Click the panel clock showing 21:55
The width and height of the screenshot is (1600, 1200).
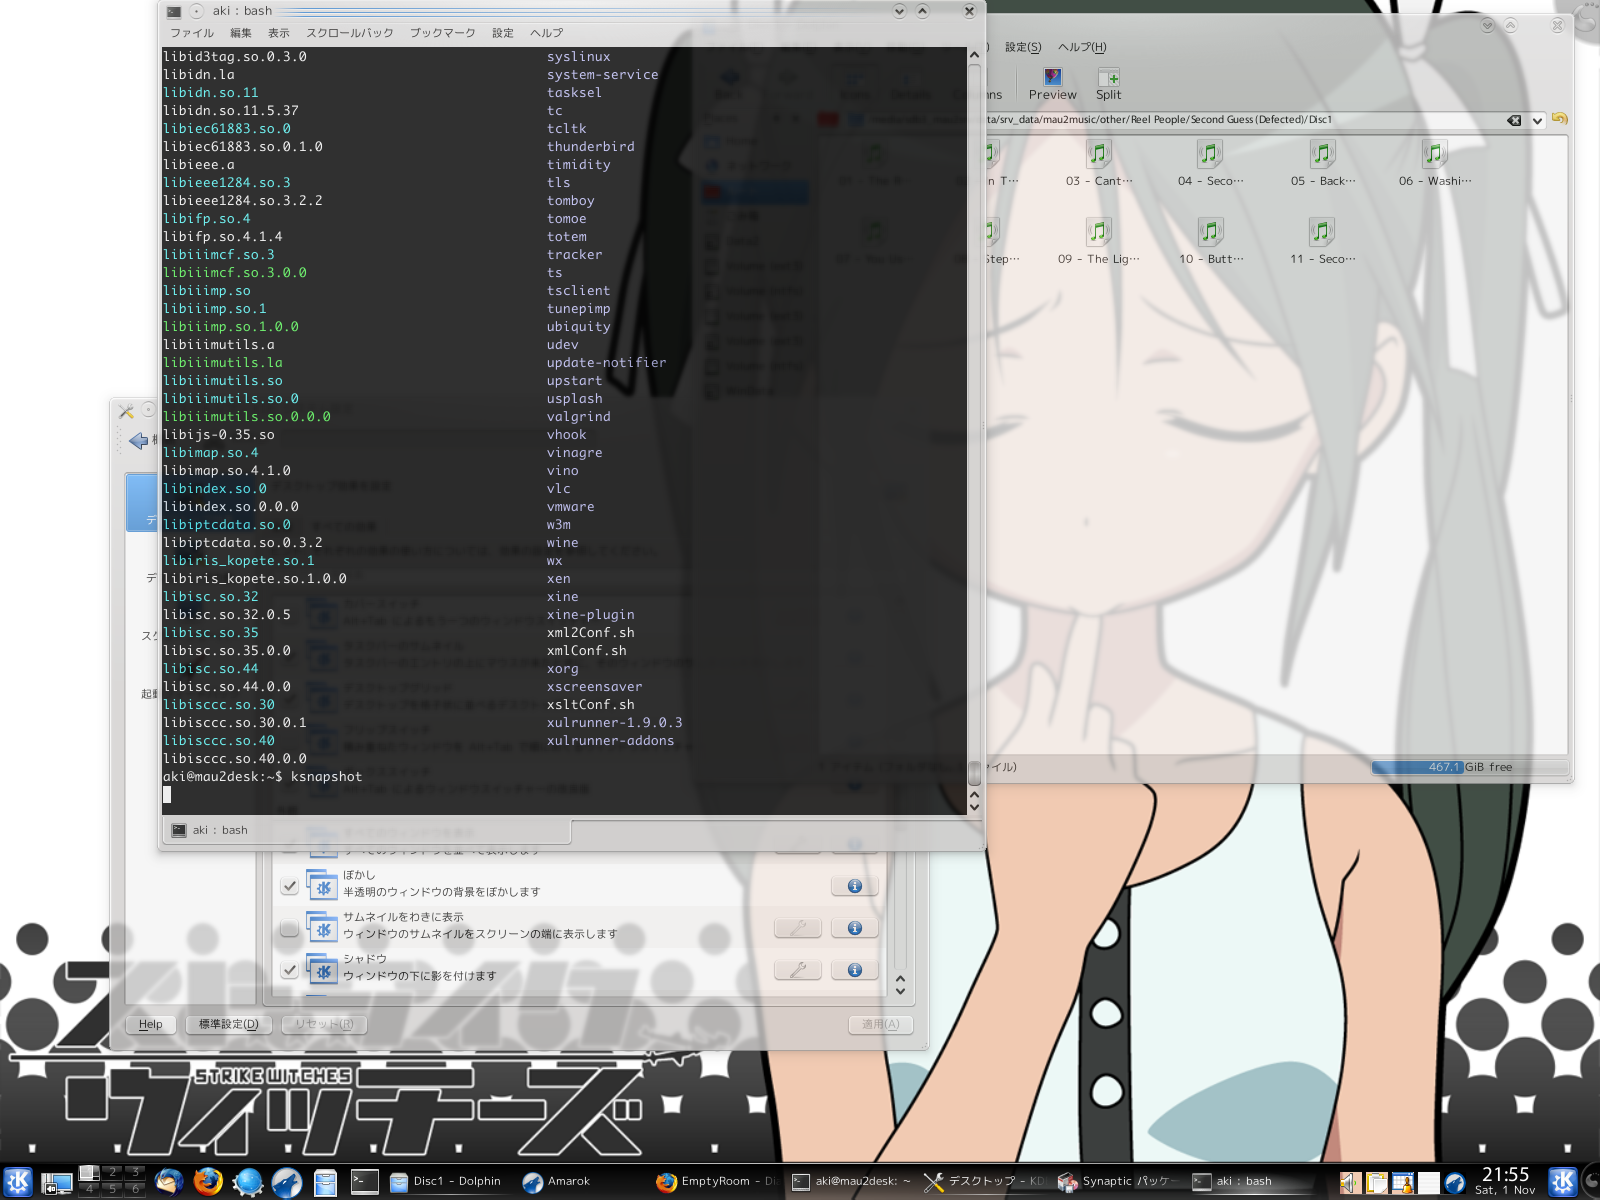coord(1506,1181)
